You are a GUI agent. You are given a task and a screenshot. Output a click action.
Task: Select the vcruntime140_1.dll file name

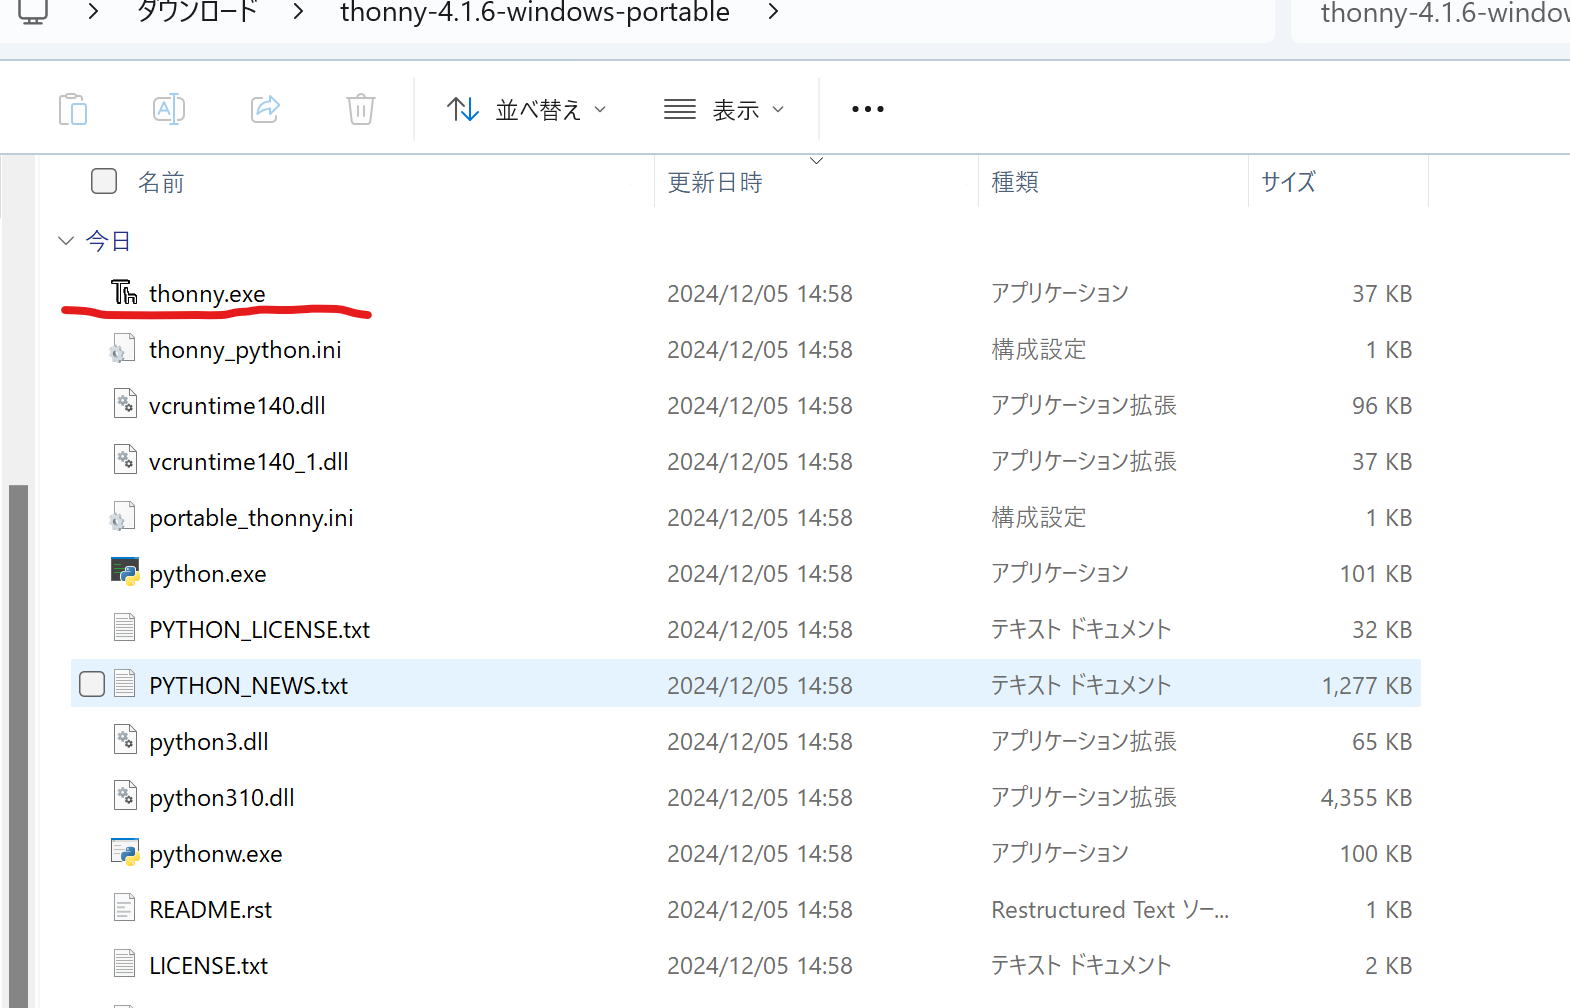(x=249, y=461)
